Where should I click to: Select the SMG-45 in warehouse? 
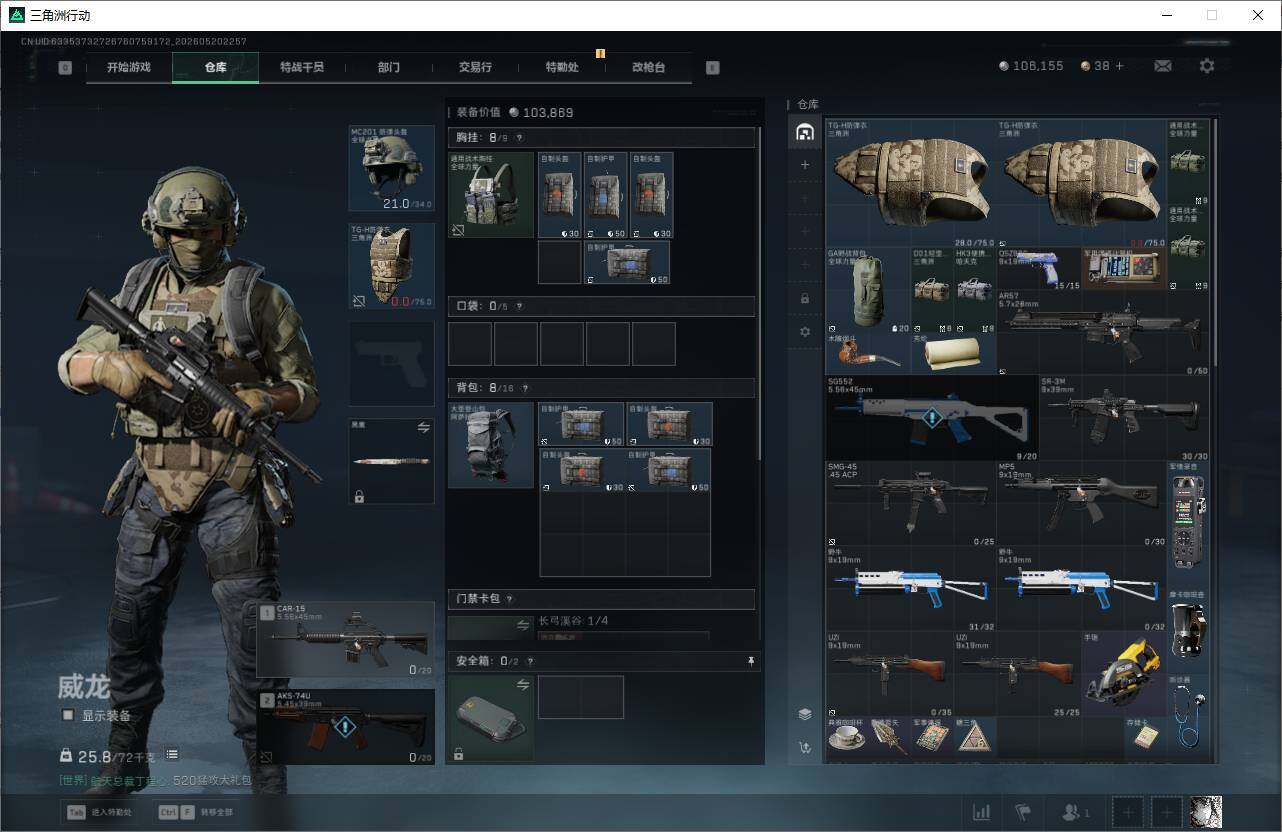click(x=911, y=504)
